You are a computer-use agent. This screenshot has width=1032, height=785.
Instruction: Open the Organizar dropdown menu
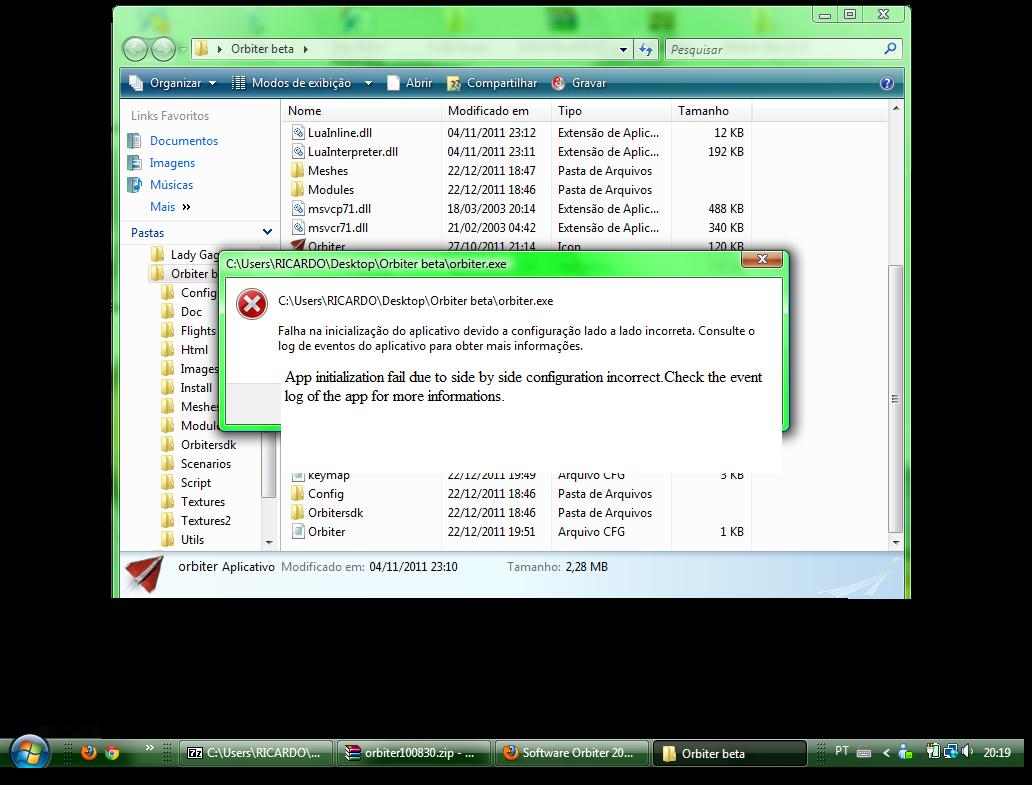174,83
